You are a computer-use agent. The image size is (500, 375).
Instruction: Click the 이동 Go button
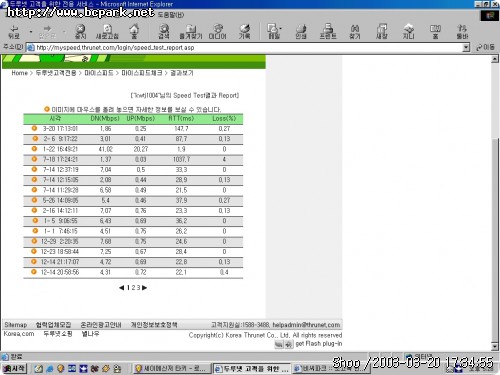click(485, 47)
